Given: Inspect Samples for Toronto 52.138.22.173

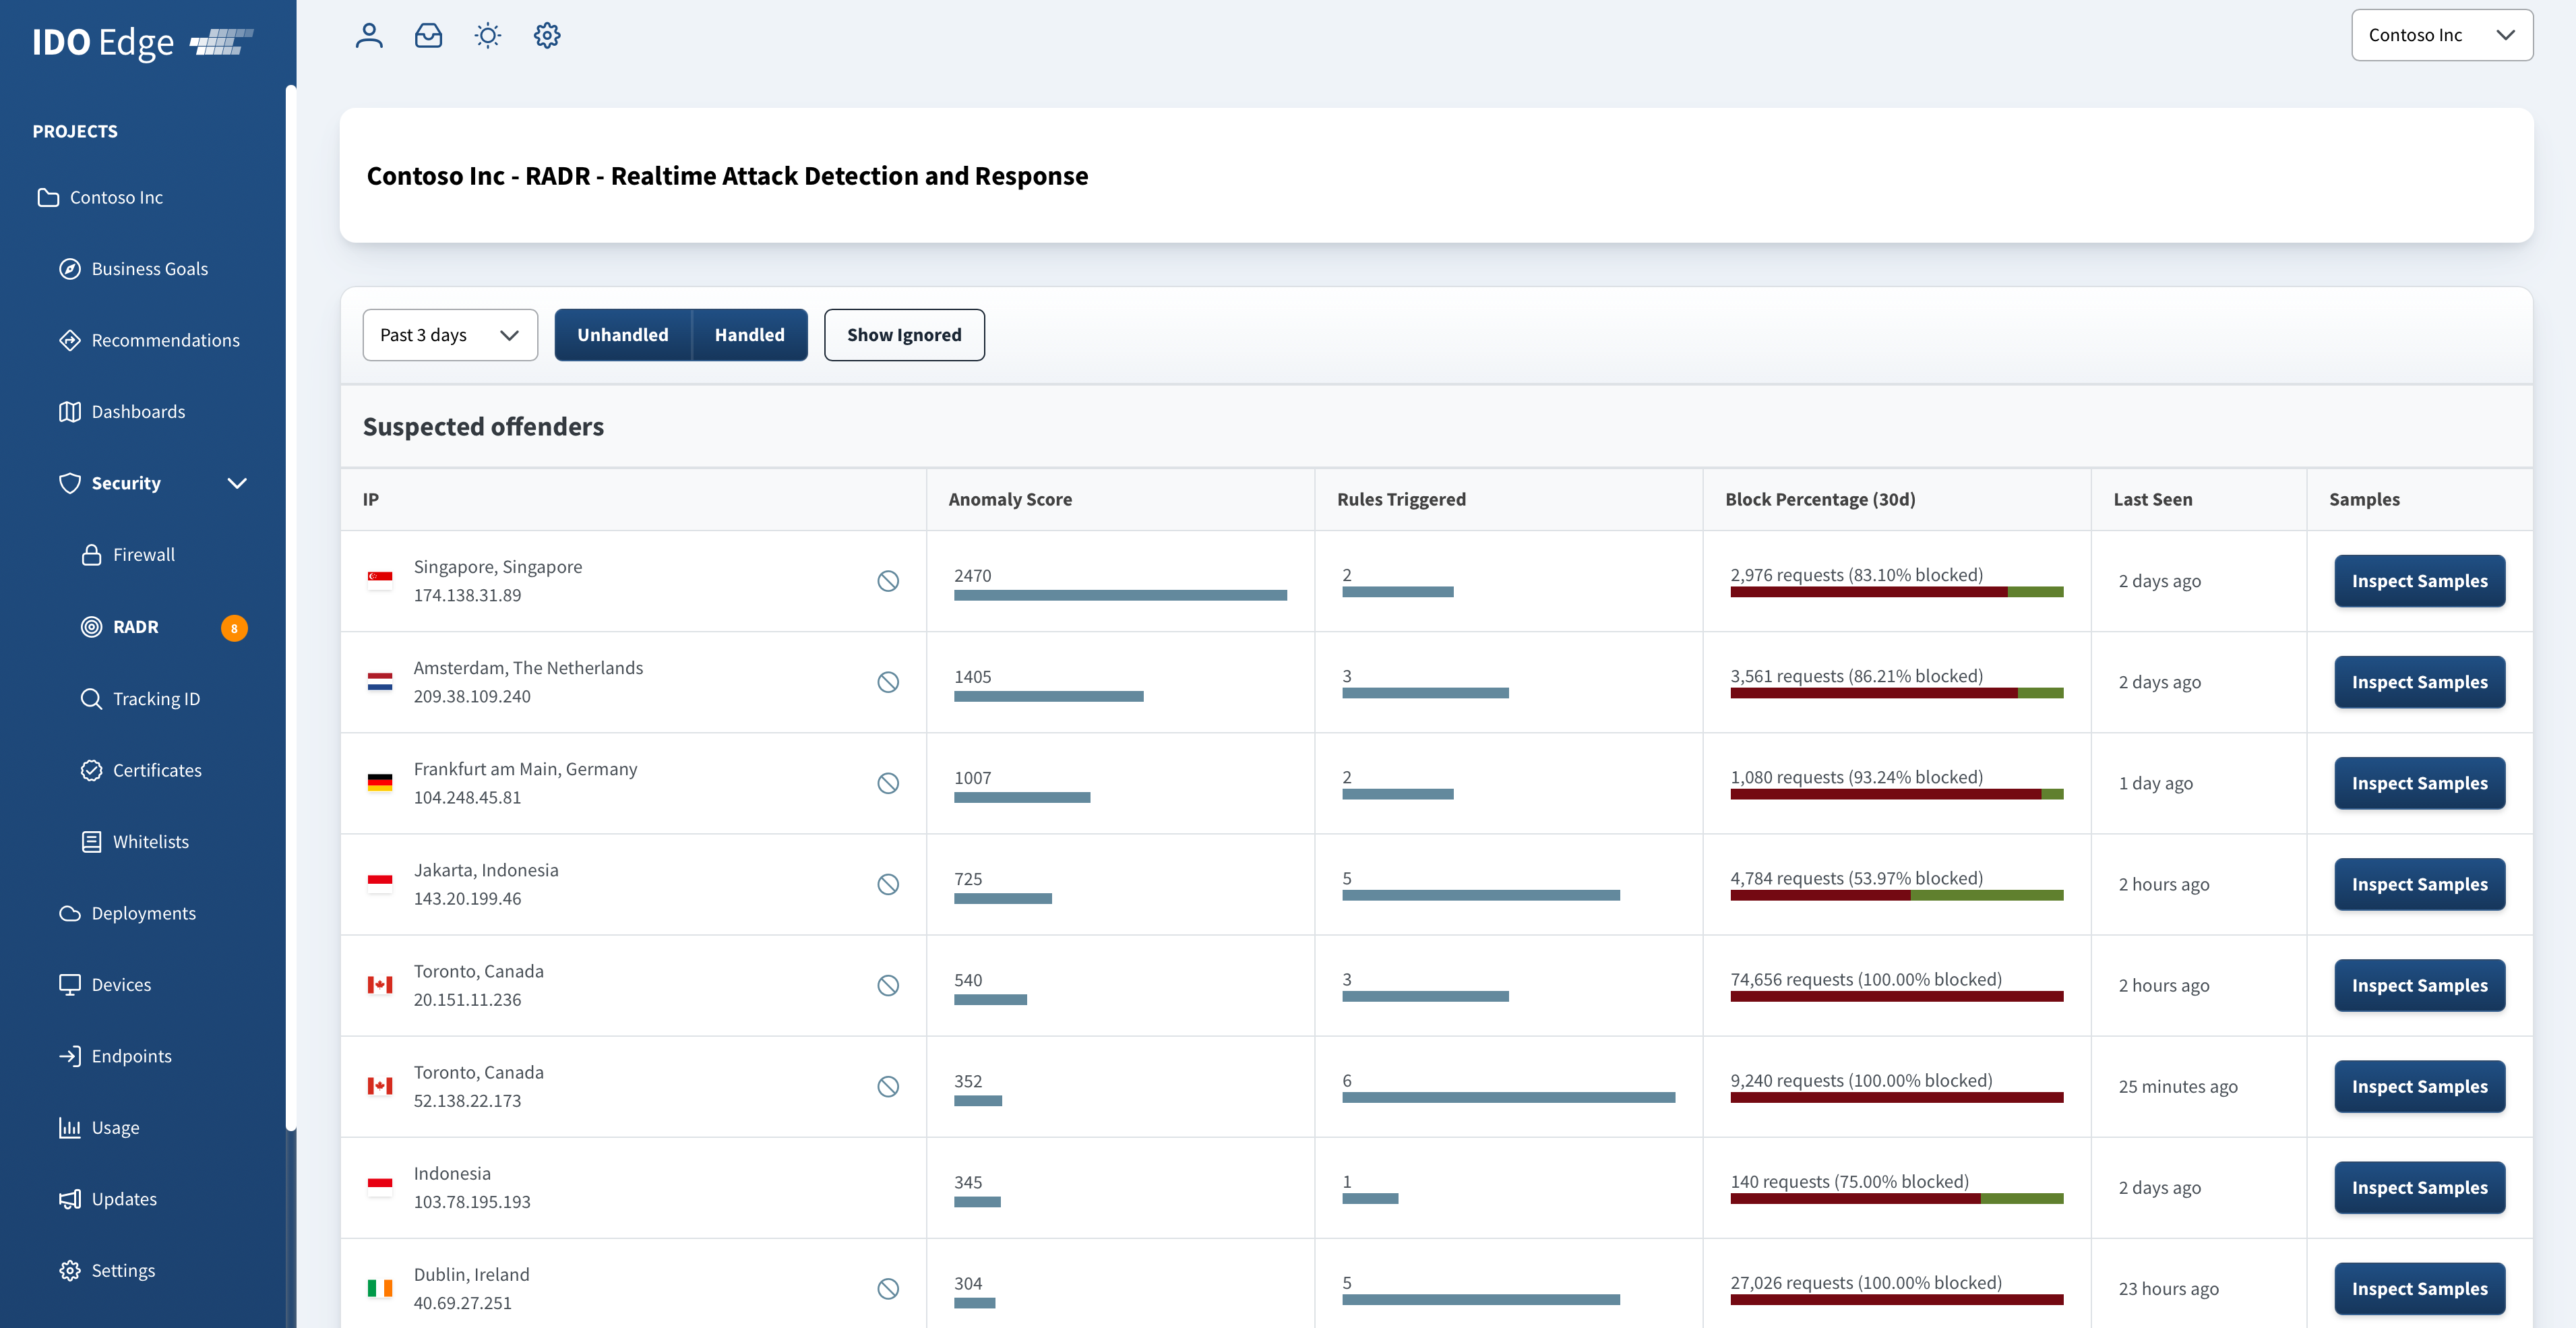Looking at the screenshot, I should click(x=2418, y=1086).
